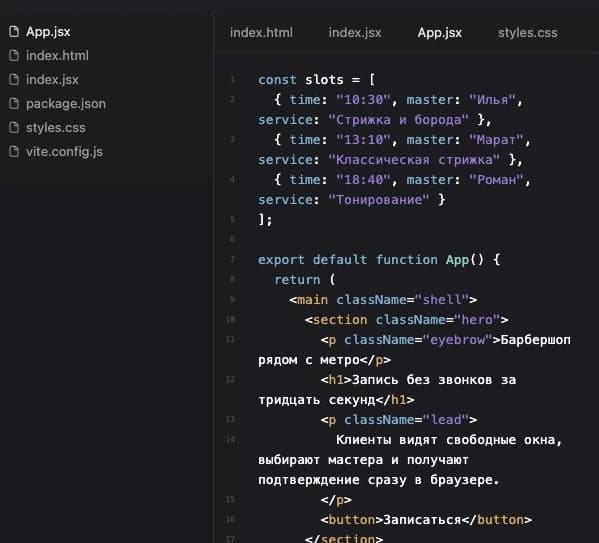599x543 pixels.
Task: Open App.jsx from the sidebar file list
Action: pyautogui.click(x=48, y=32)
